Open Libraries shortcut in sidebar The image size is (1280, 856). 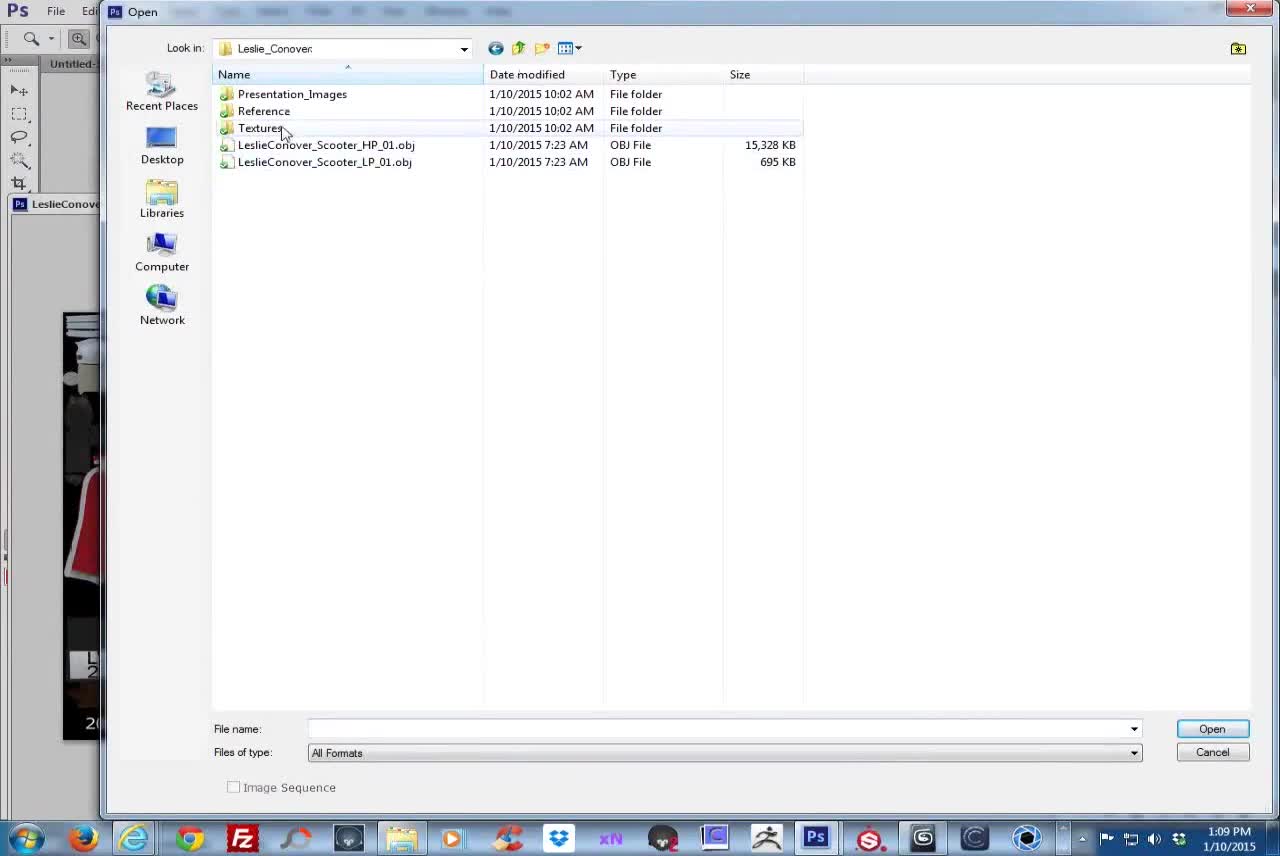coord(162,199)
